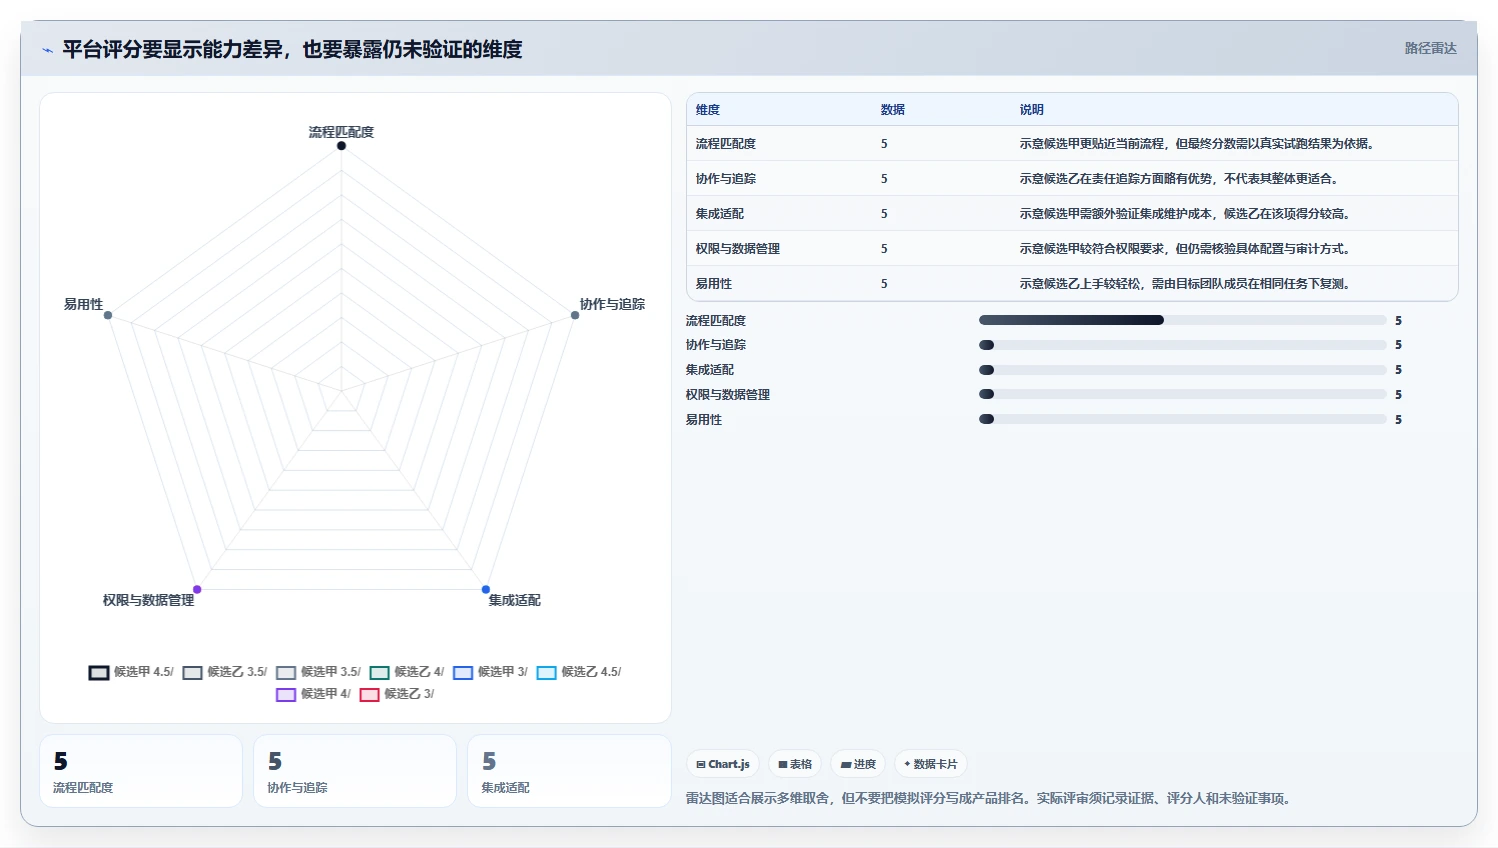
Task: Click the purple radar point at 权限与数据管理
Action: tap(197, 590)
